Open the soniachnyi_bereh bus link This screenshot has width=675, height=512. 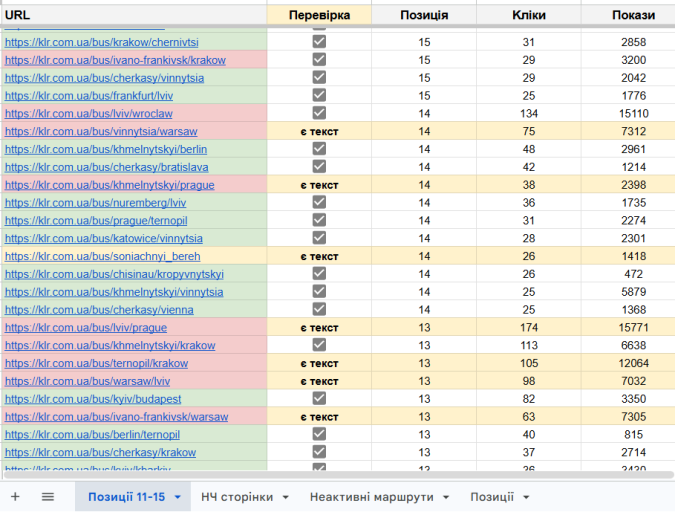(x=102, y=256)
